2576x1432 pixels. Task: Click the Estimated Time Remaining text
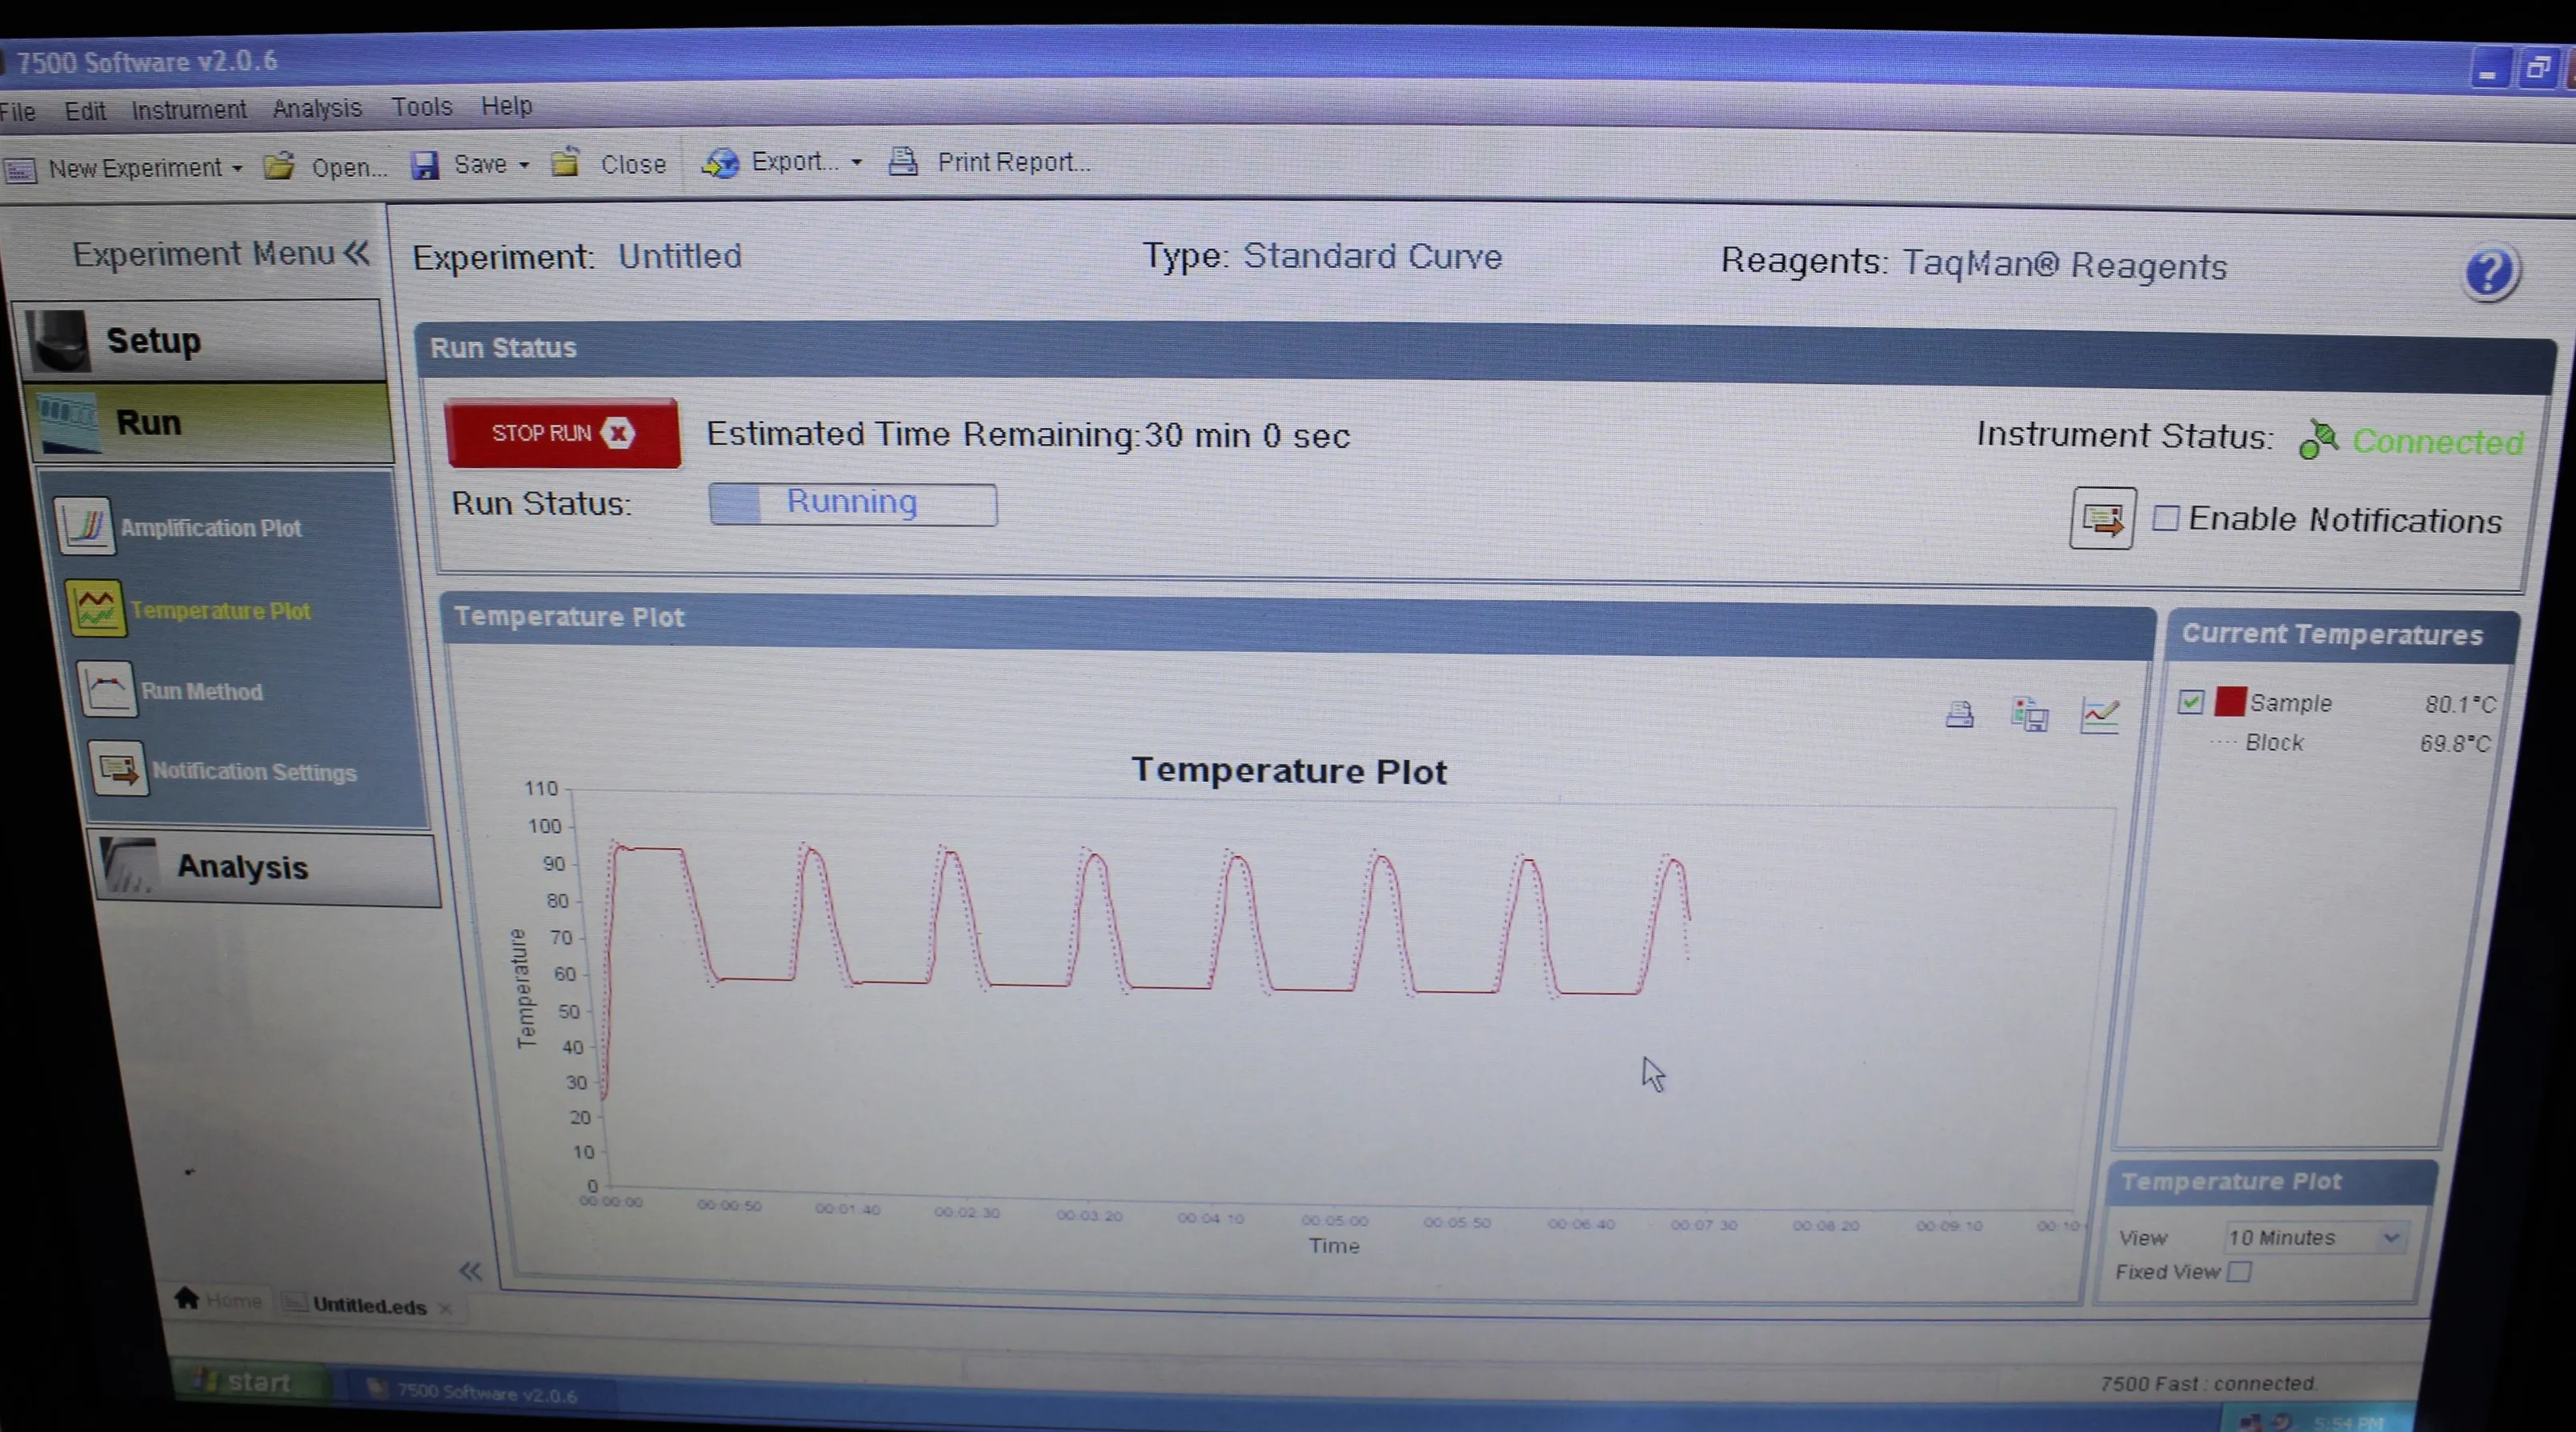[x=1028, y=435]
